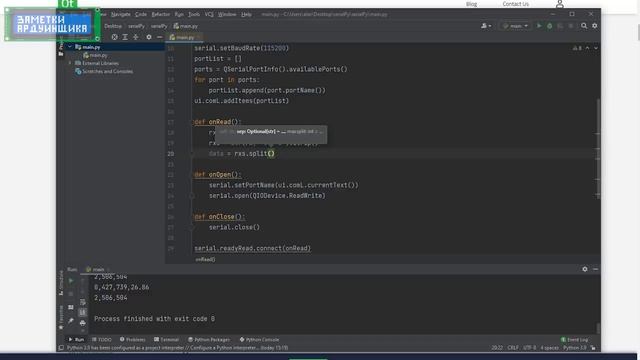The width and height of the screenshot is (640, 360).
Task: Hide the Run panel with minus icon
Action: pyautogui.click(x=596, y=269)
